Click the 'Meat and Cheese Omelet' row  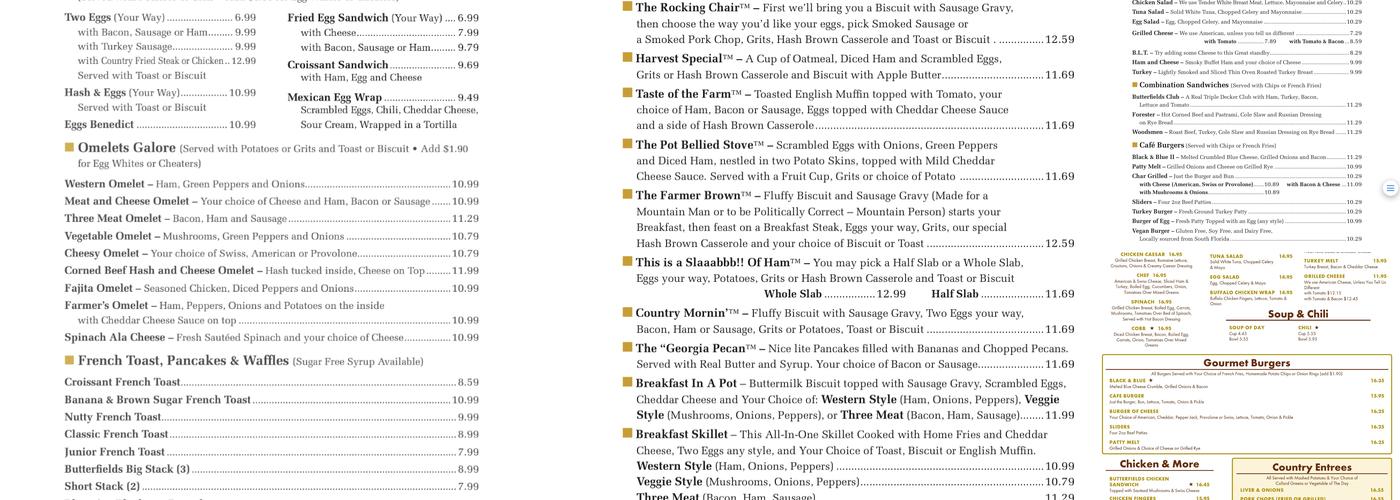pos(272,201)
